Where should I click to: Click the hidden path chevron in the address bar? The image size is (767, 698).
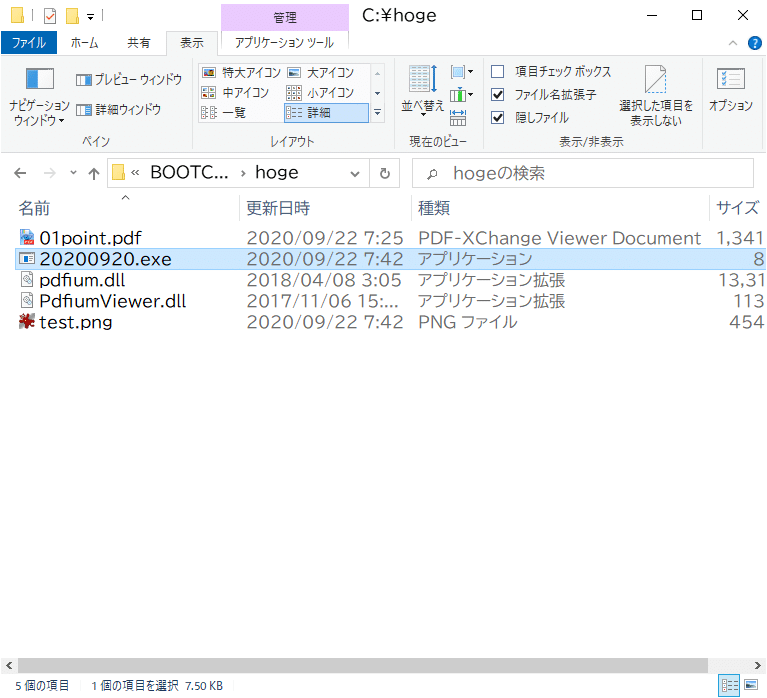click(135, 173)
